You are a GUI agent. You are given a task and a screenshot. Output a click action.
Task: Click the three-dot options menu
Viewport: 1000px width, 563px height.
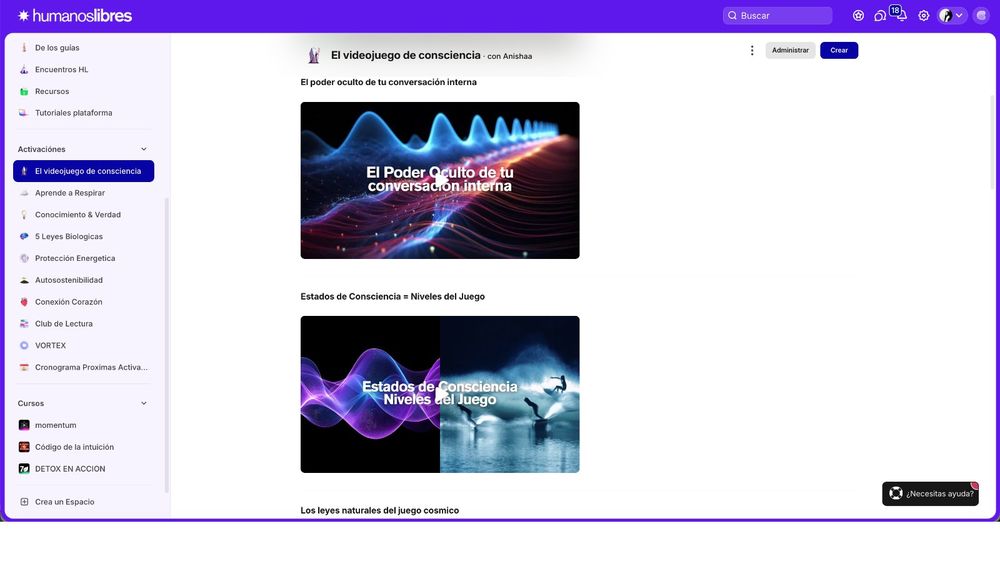coord(752,50)
